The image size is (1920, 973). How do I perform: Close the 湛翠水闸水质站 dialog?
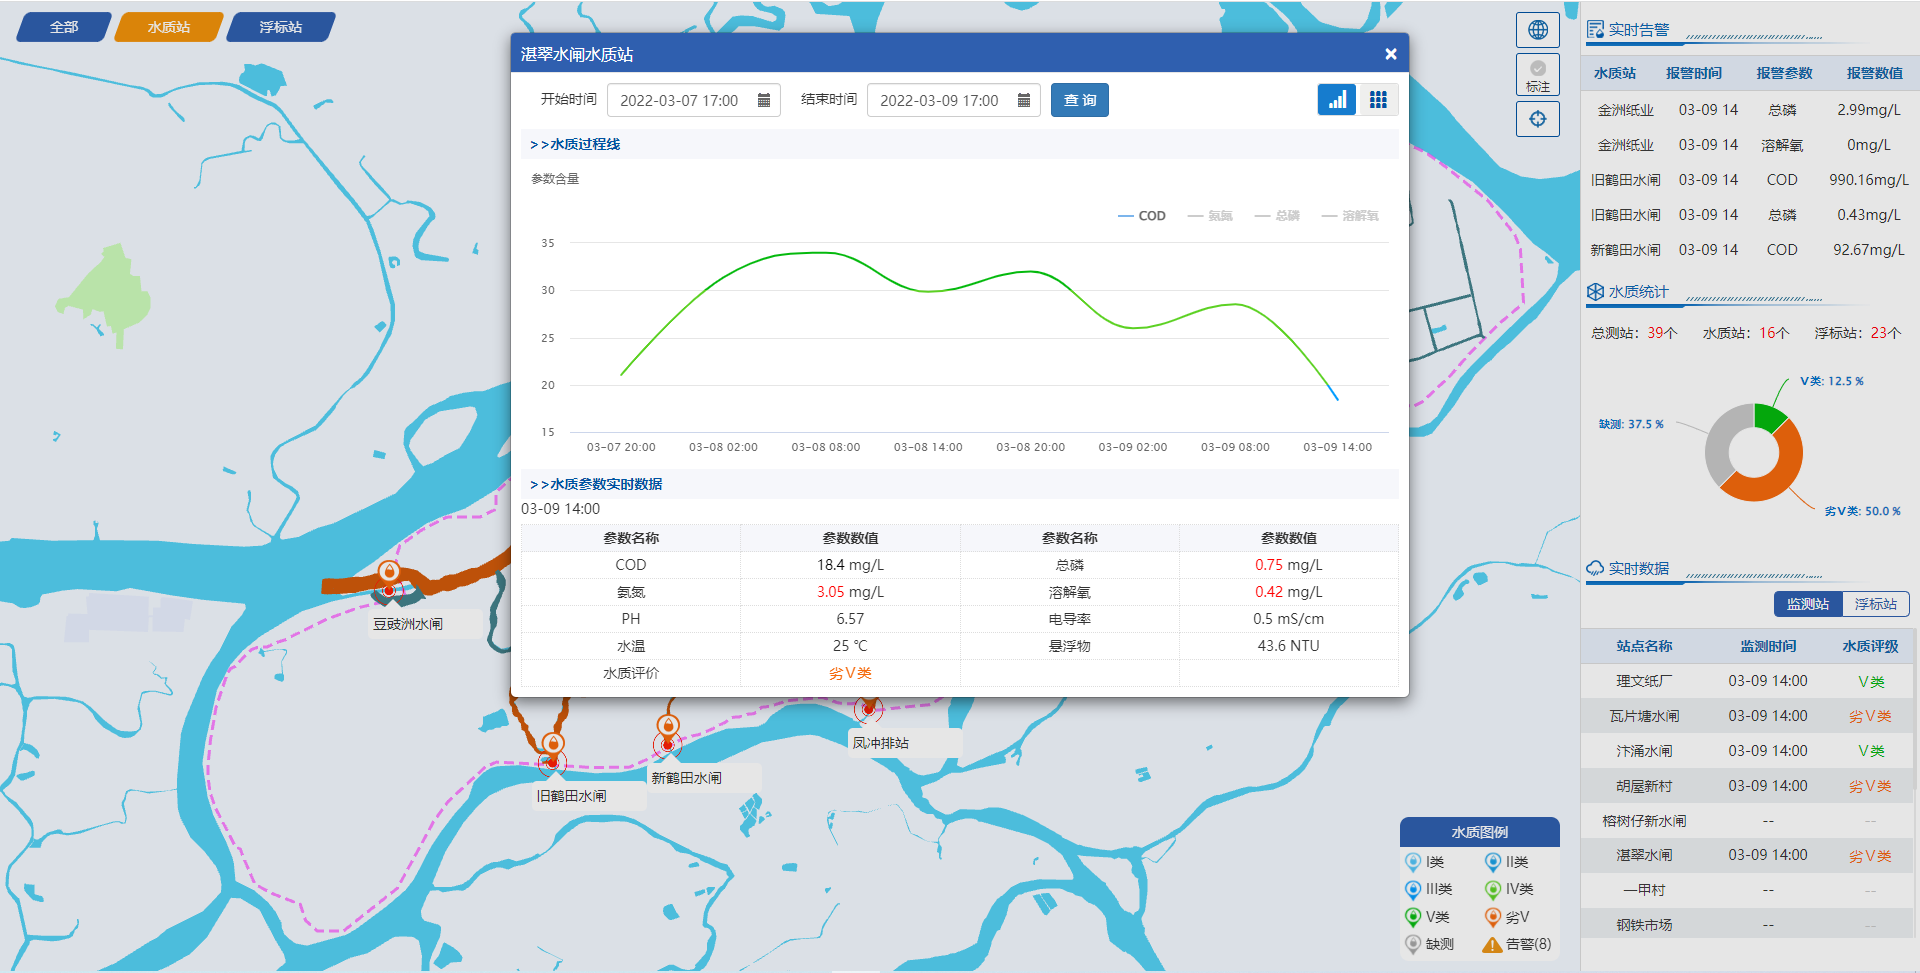(x=1390, y=54)
